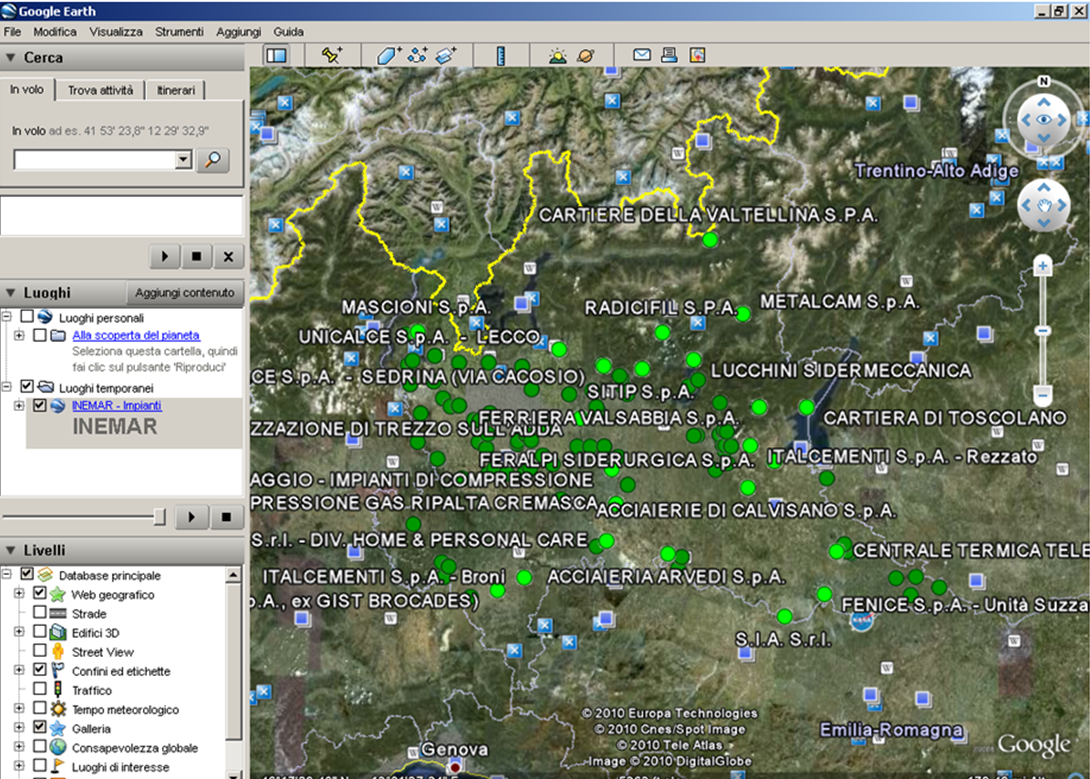
Task: Click zoom out minus button
Action: pyautogui.click(x=1043, y=395)
